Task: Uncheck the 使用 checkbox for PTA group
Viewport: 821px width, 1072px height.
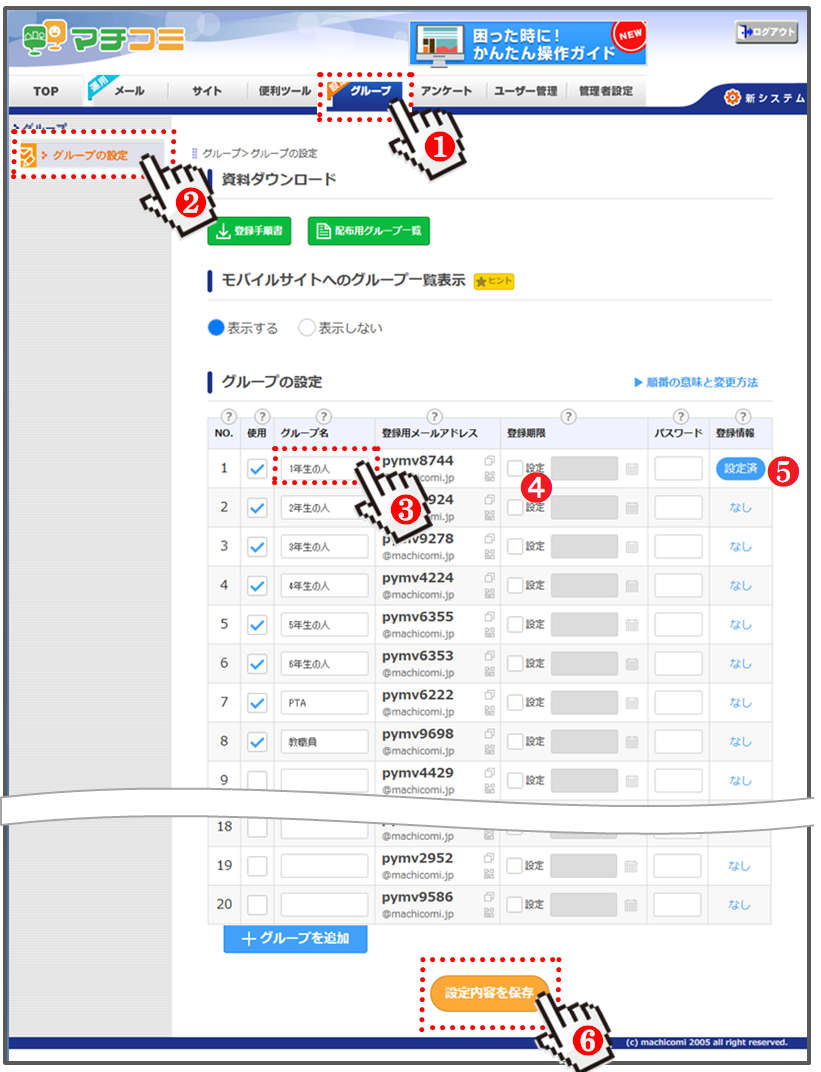Action: tap(257, 703)
